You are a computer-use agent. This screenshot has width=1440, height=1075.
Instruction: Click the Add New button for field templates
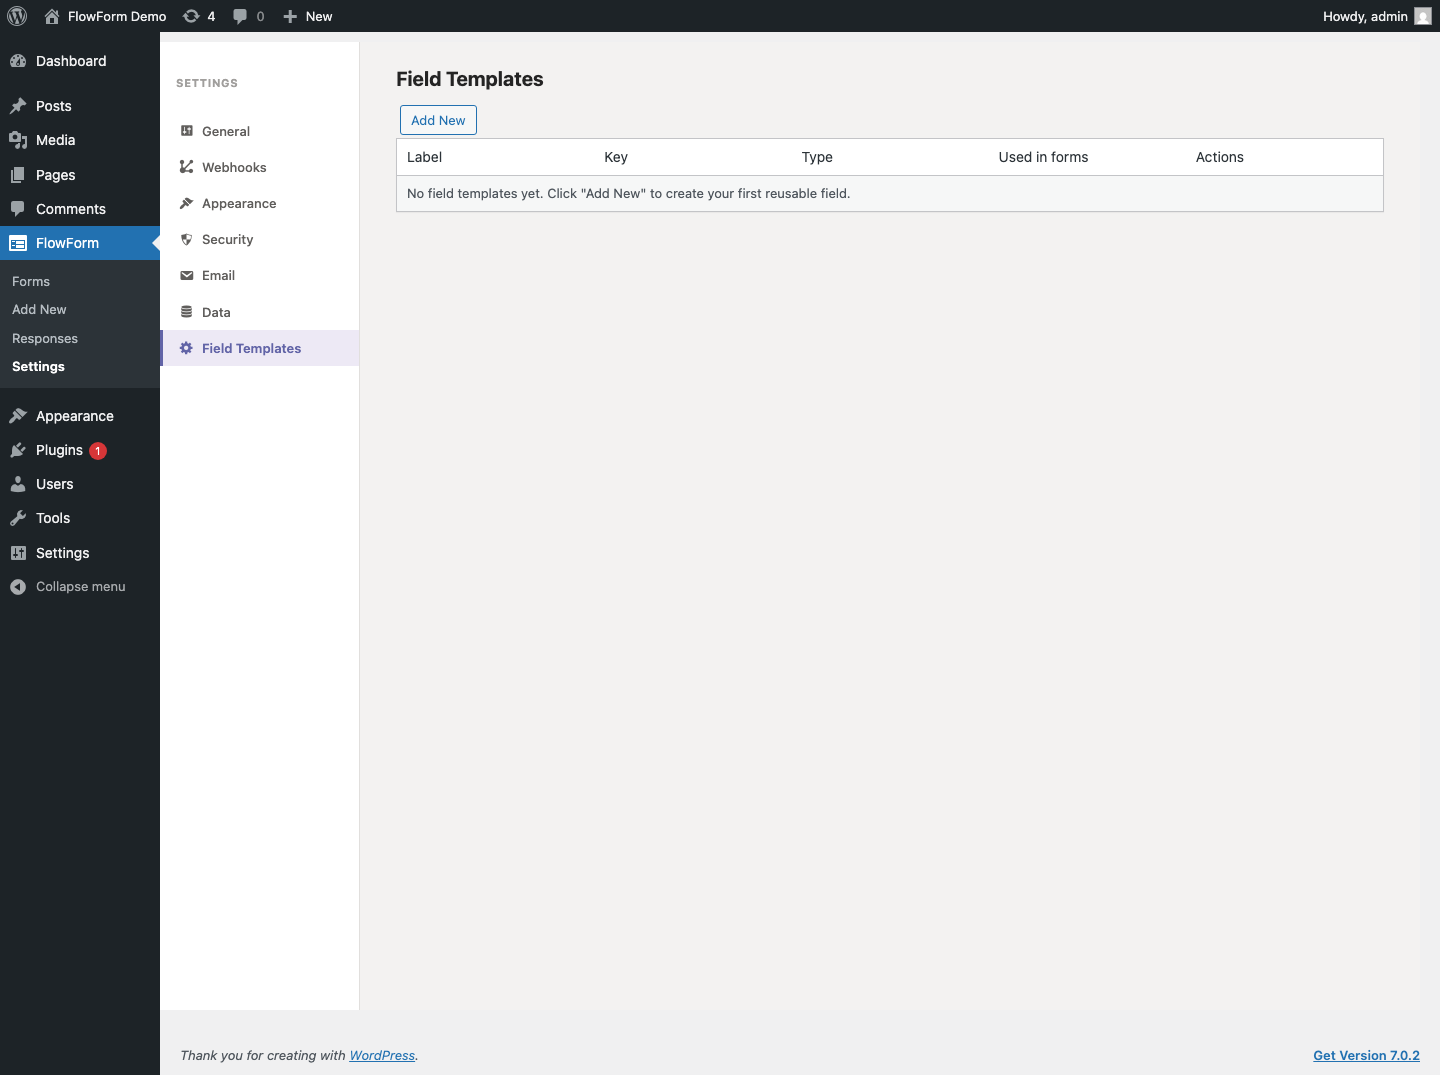click(x=438, y=120)
